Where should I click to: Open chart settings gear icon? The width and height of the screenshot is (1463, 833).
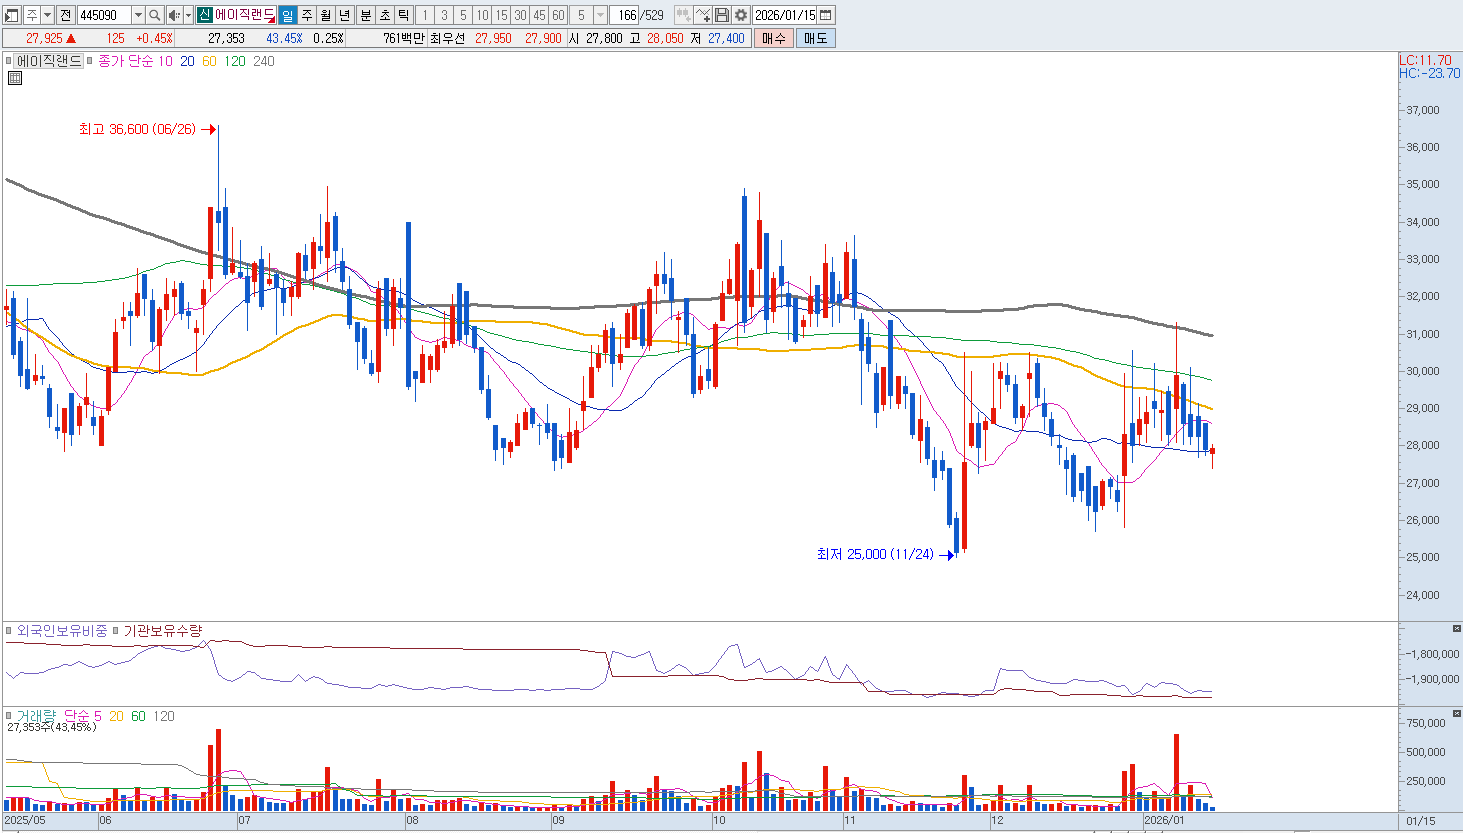tap(740, 15)
